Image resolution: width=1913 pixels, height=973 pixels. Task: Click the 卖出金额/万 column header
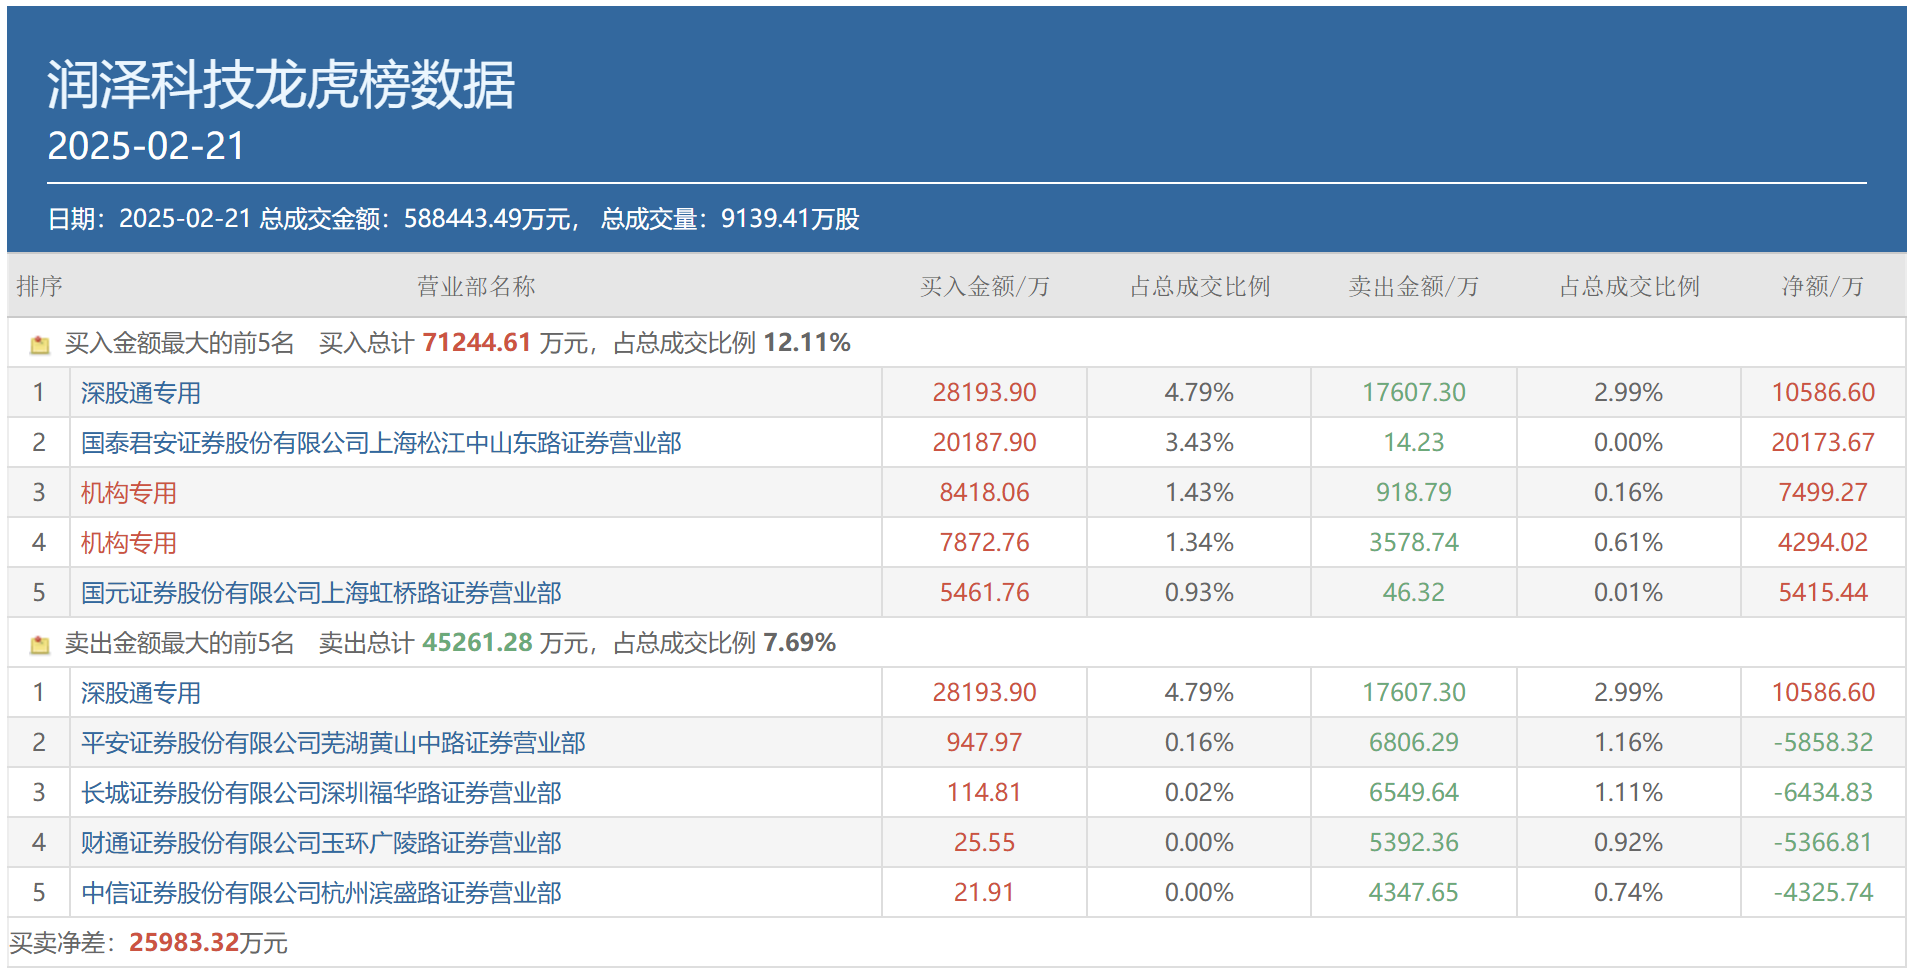pos(1413,287)
